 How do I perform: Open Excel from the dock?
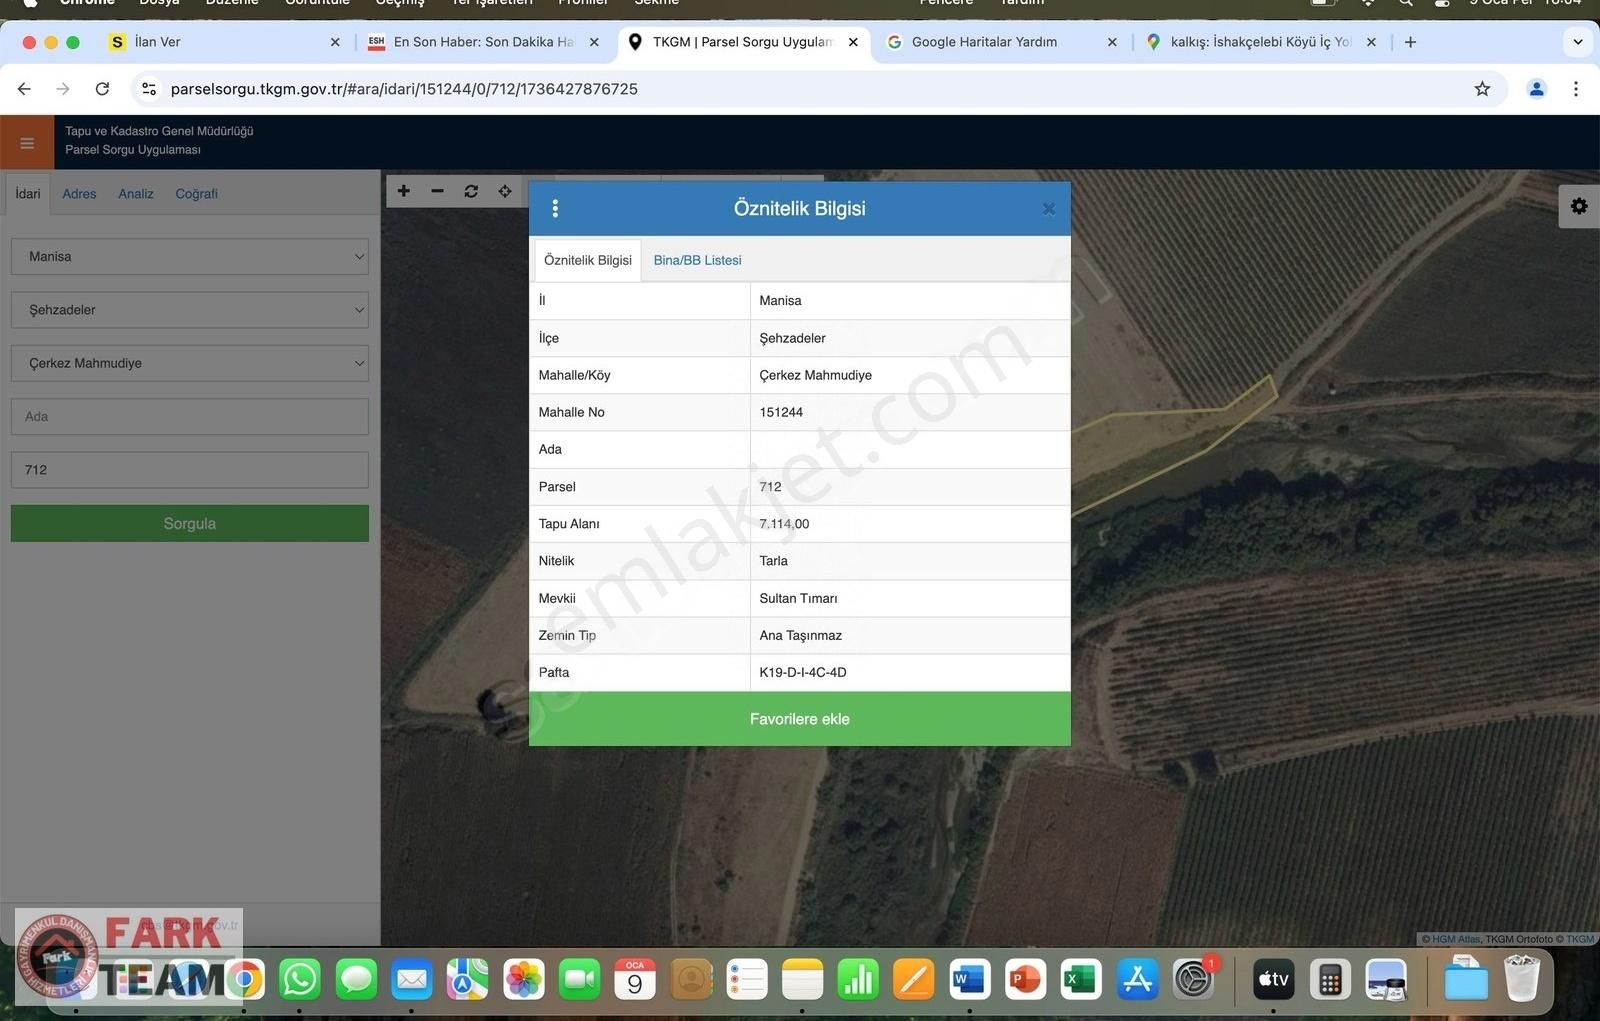coord(1081,979)
